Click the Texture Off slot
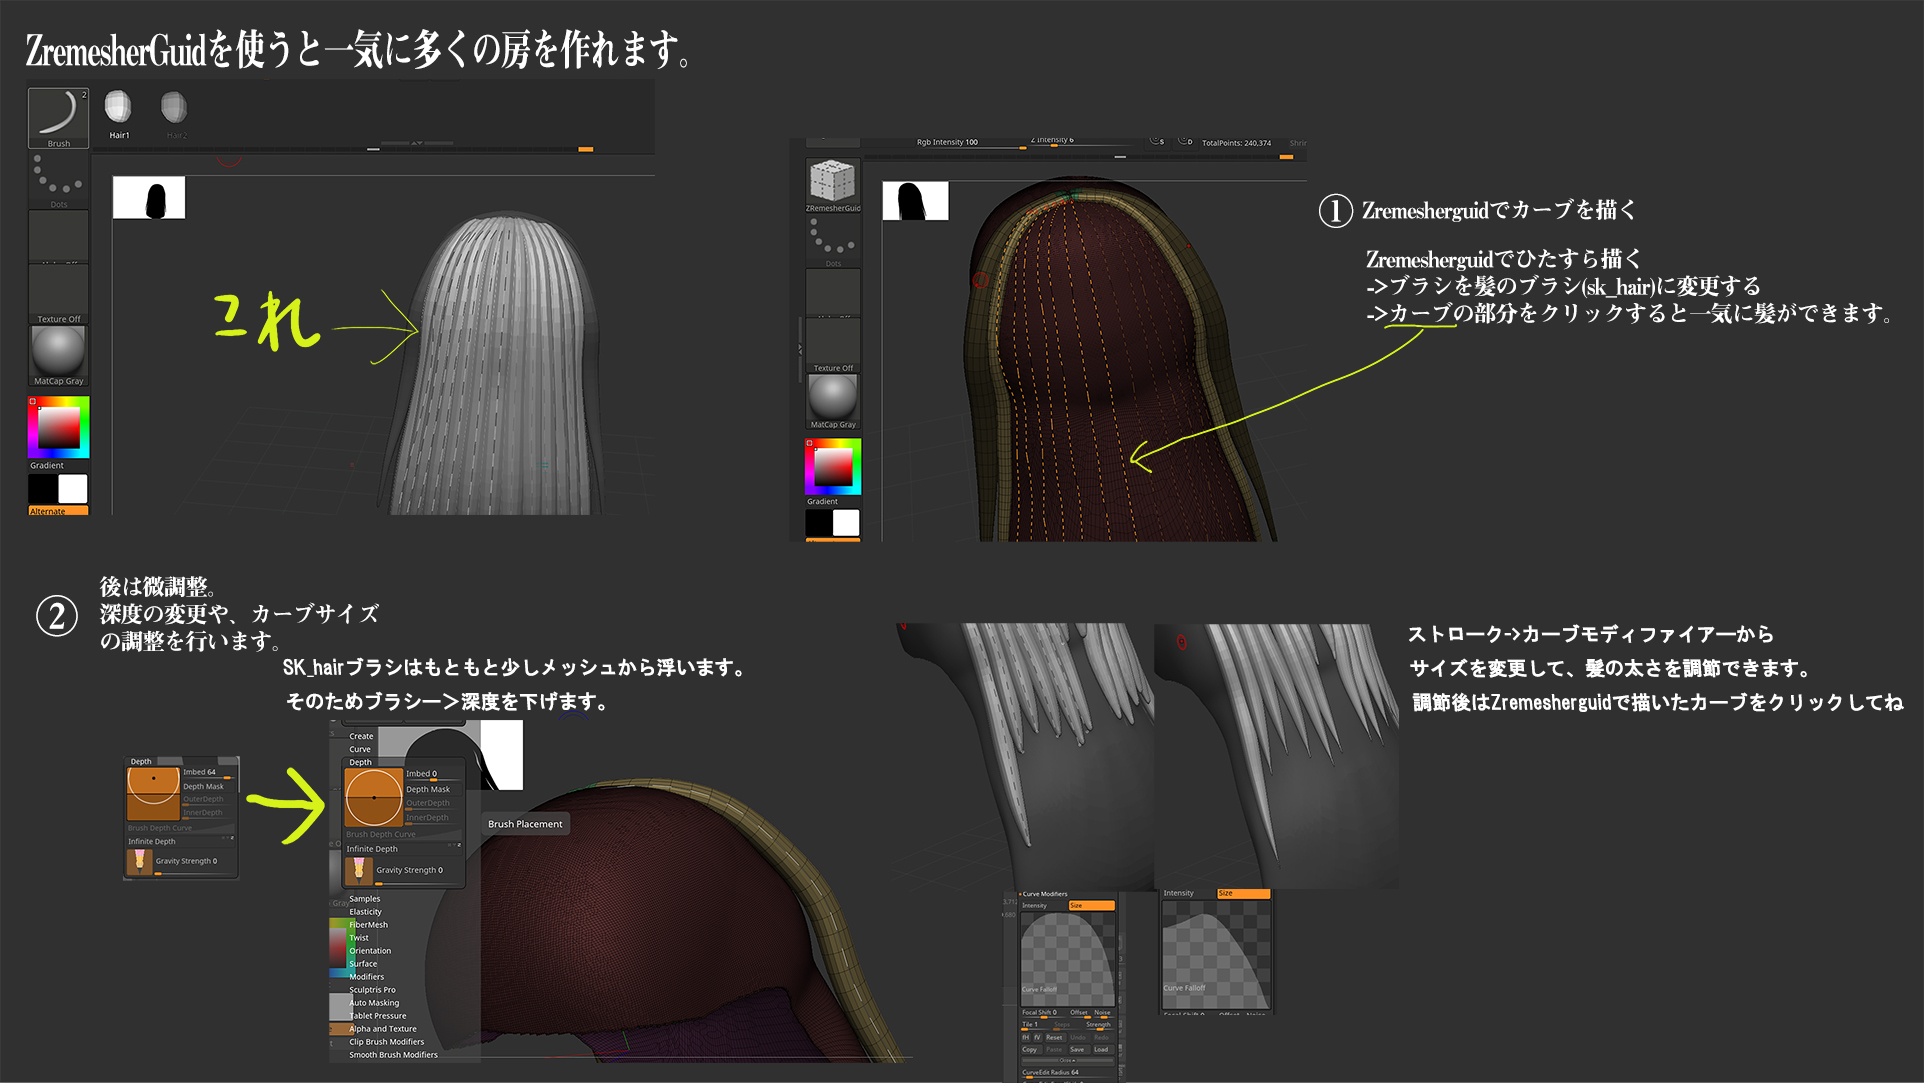The height and width of the screenshot is (1083, 1924). pos(58,295)
